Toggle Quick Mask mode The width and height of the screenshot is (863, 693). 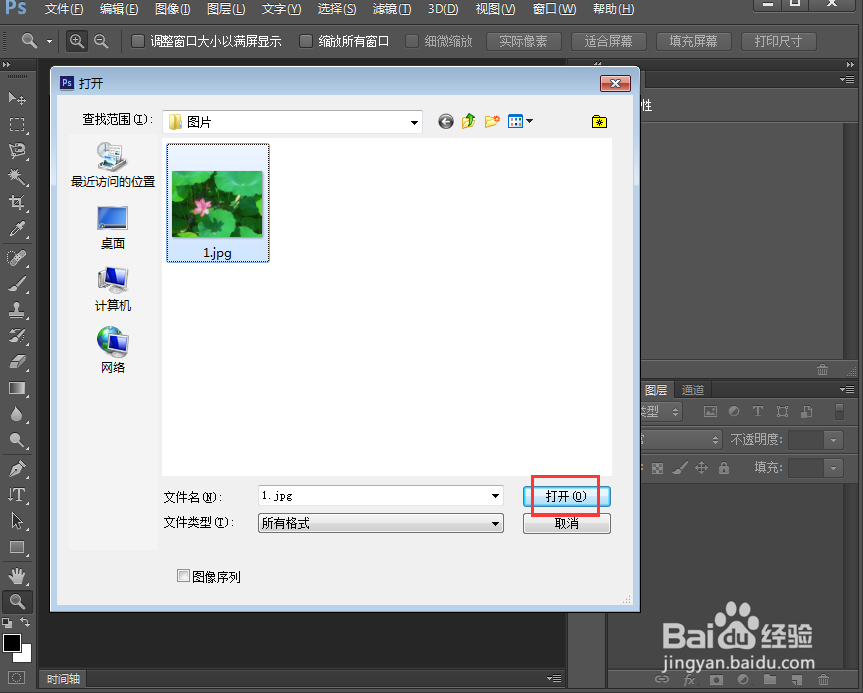[x=17, y=678]
